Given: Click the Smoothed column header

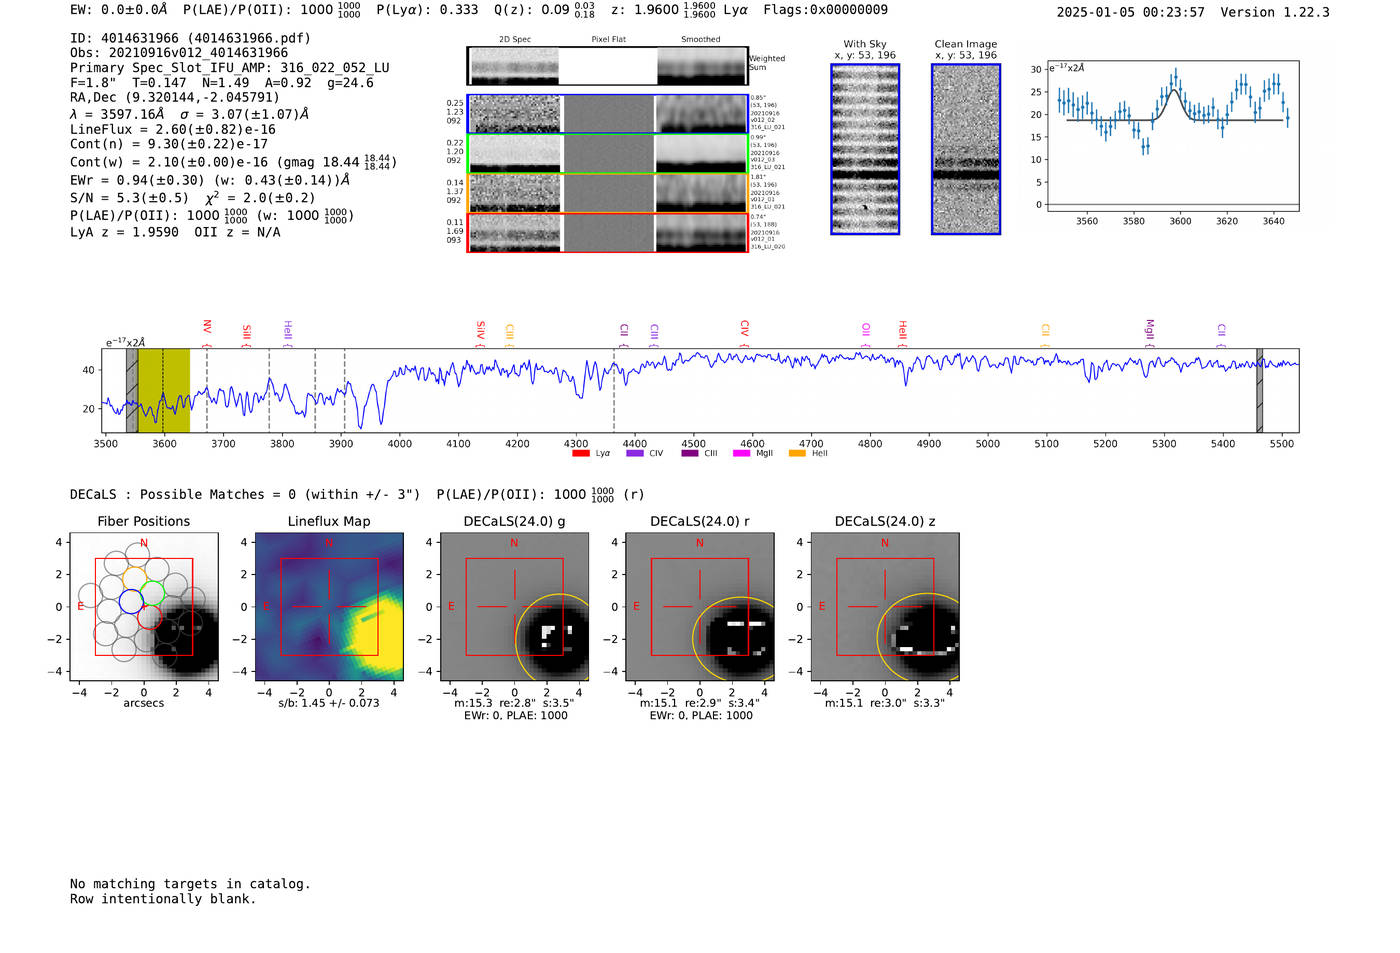Looking at the screenshot, I should (701, 40).
